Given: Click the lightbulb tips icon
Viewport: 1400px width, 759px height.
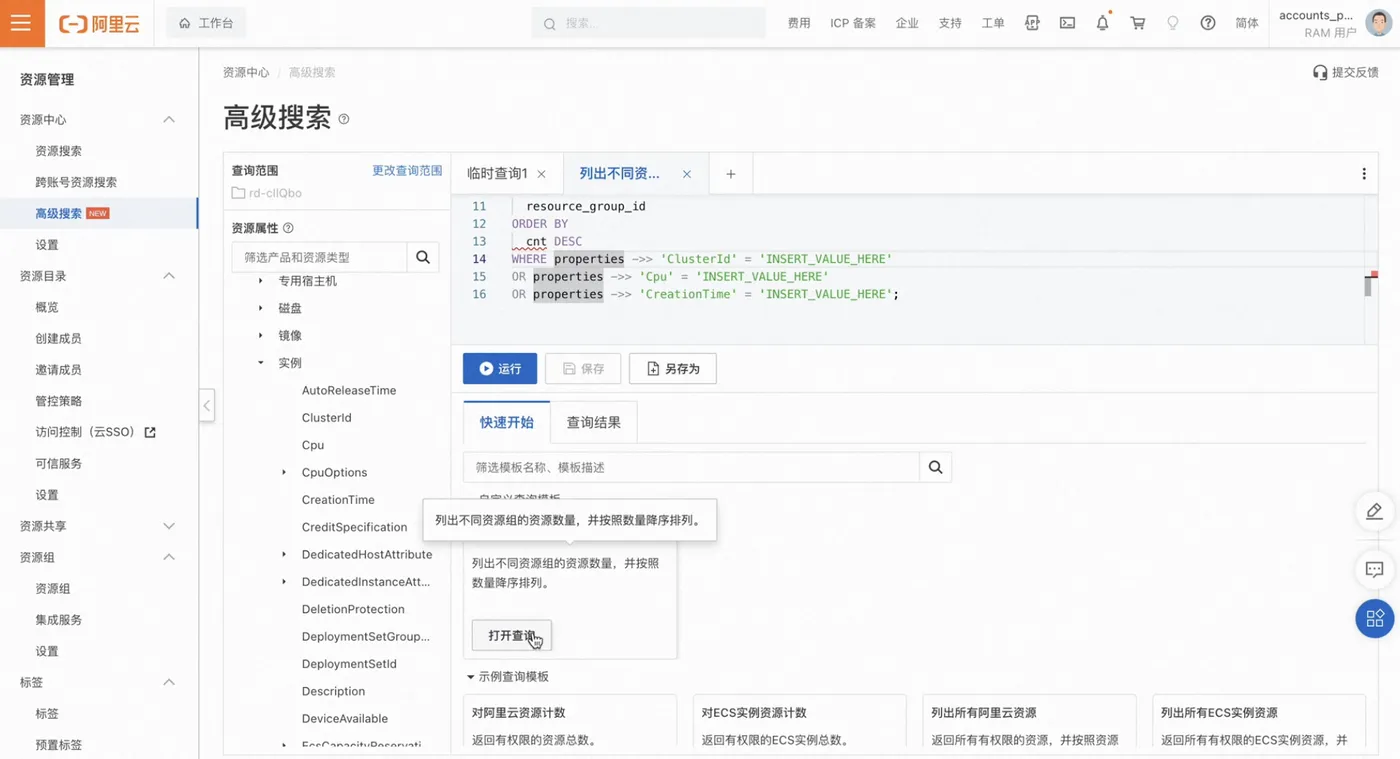Looking at the screenshot, I should tap(1173, 23).
